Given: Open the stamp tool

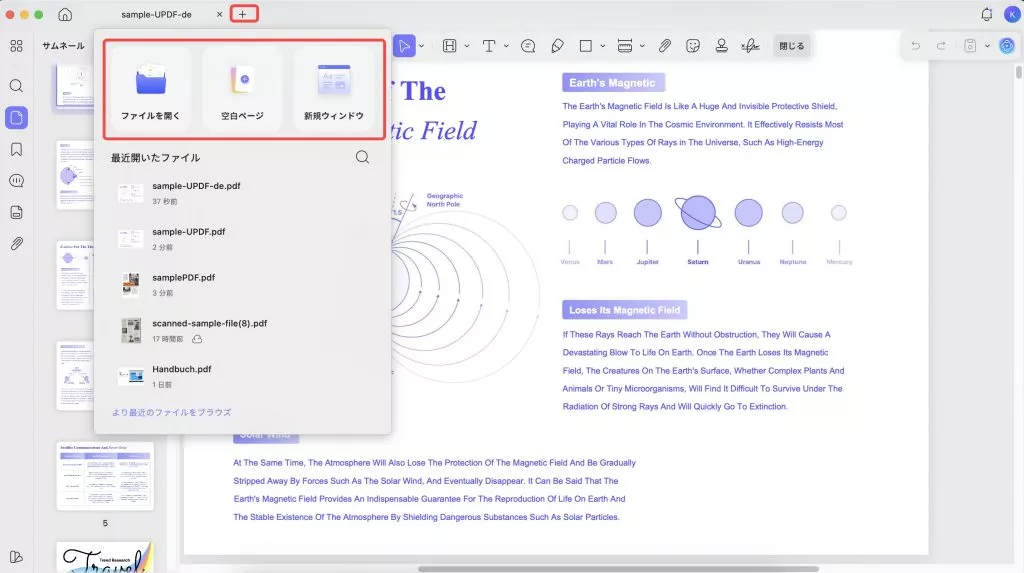Looking at the screenshot, I should (722, 46).
